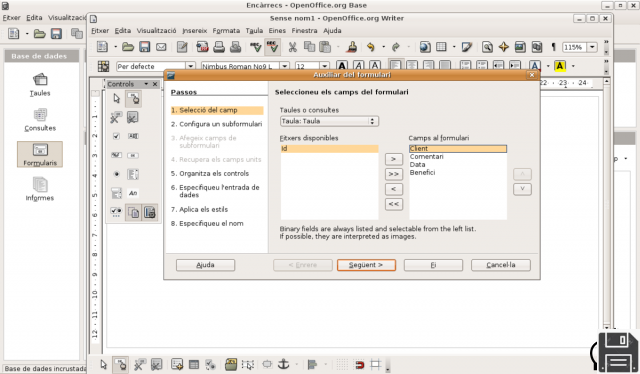Viewport: 640px width, 374px height.
Task: Click the Format Paintbrush icon
Action: click(352, 47)
